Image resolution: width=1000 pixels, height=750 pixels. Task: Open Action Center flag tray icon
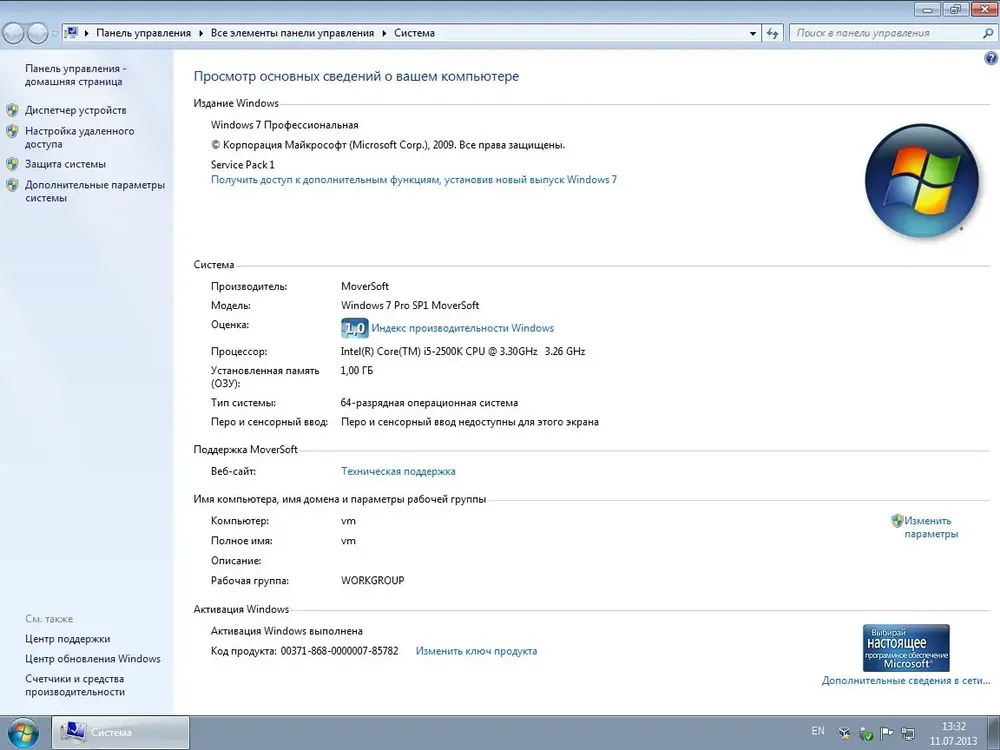(885, 733)
